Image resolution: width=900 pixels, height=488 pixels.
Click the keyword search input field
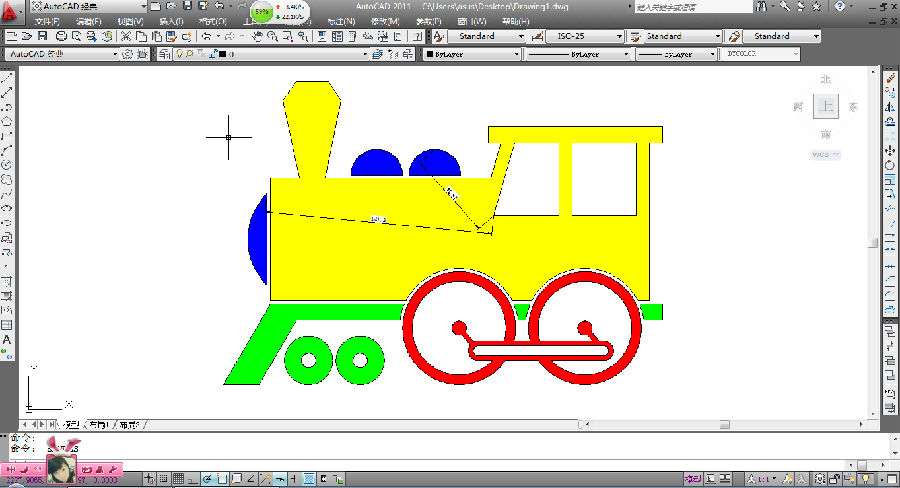(695, 6)
